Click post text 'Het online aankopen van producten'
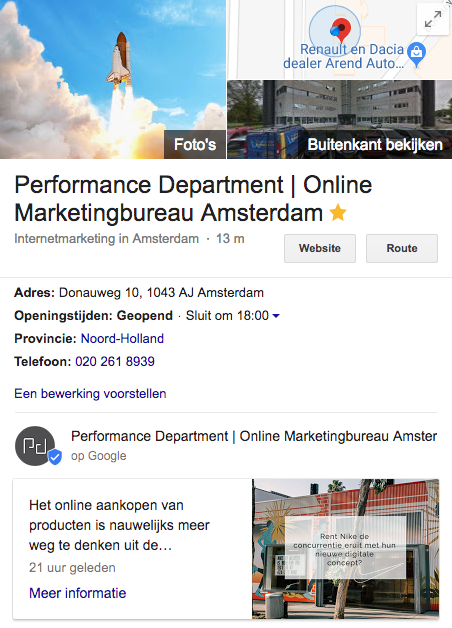 [x=119, y=525]
